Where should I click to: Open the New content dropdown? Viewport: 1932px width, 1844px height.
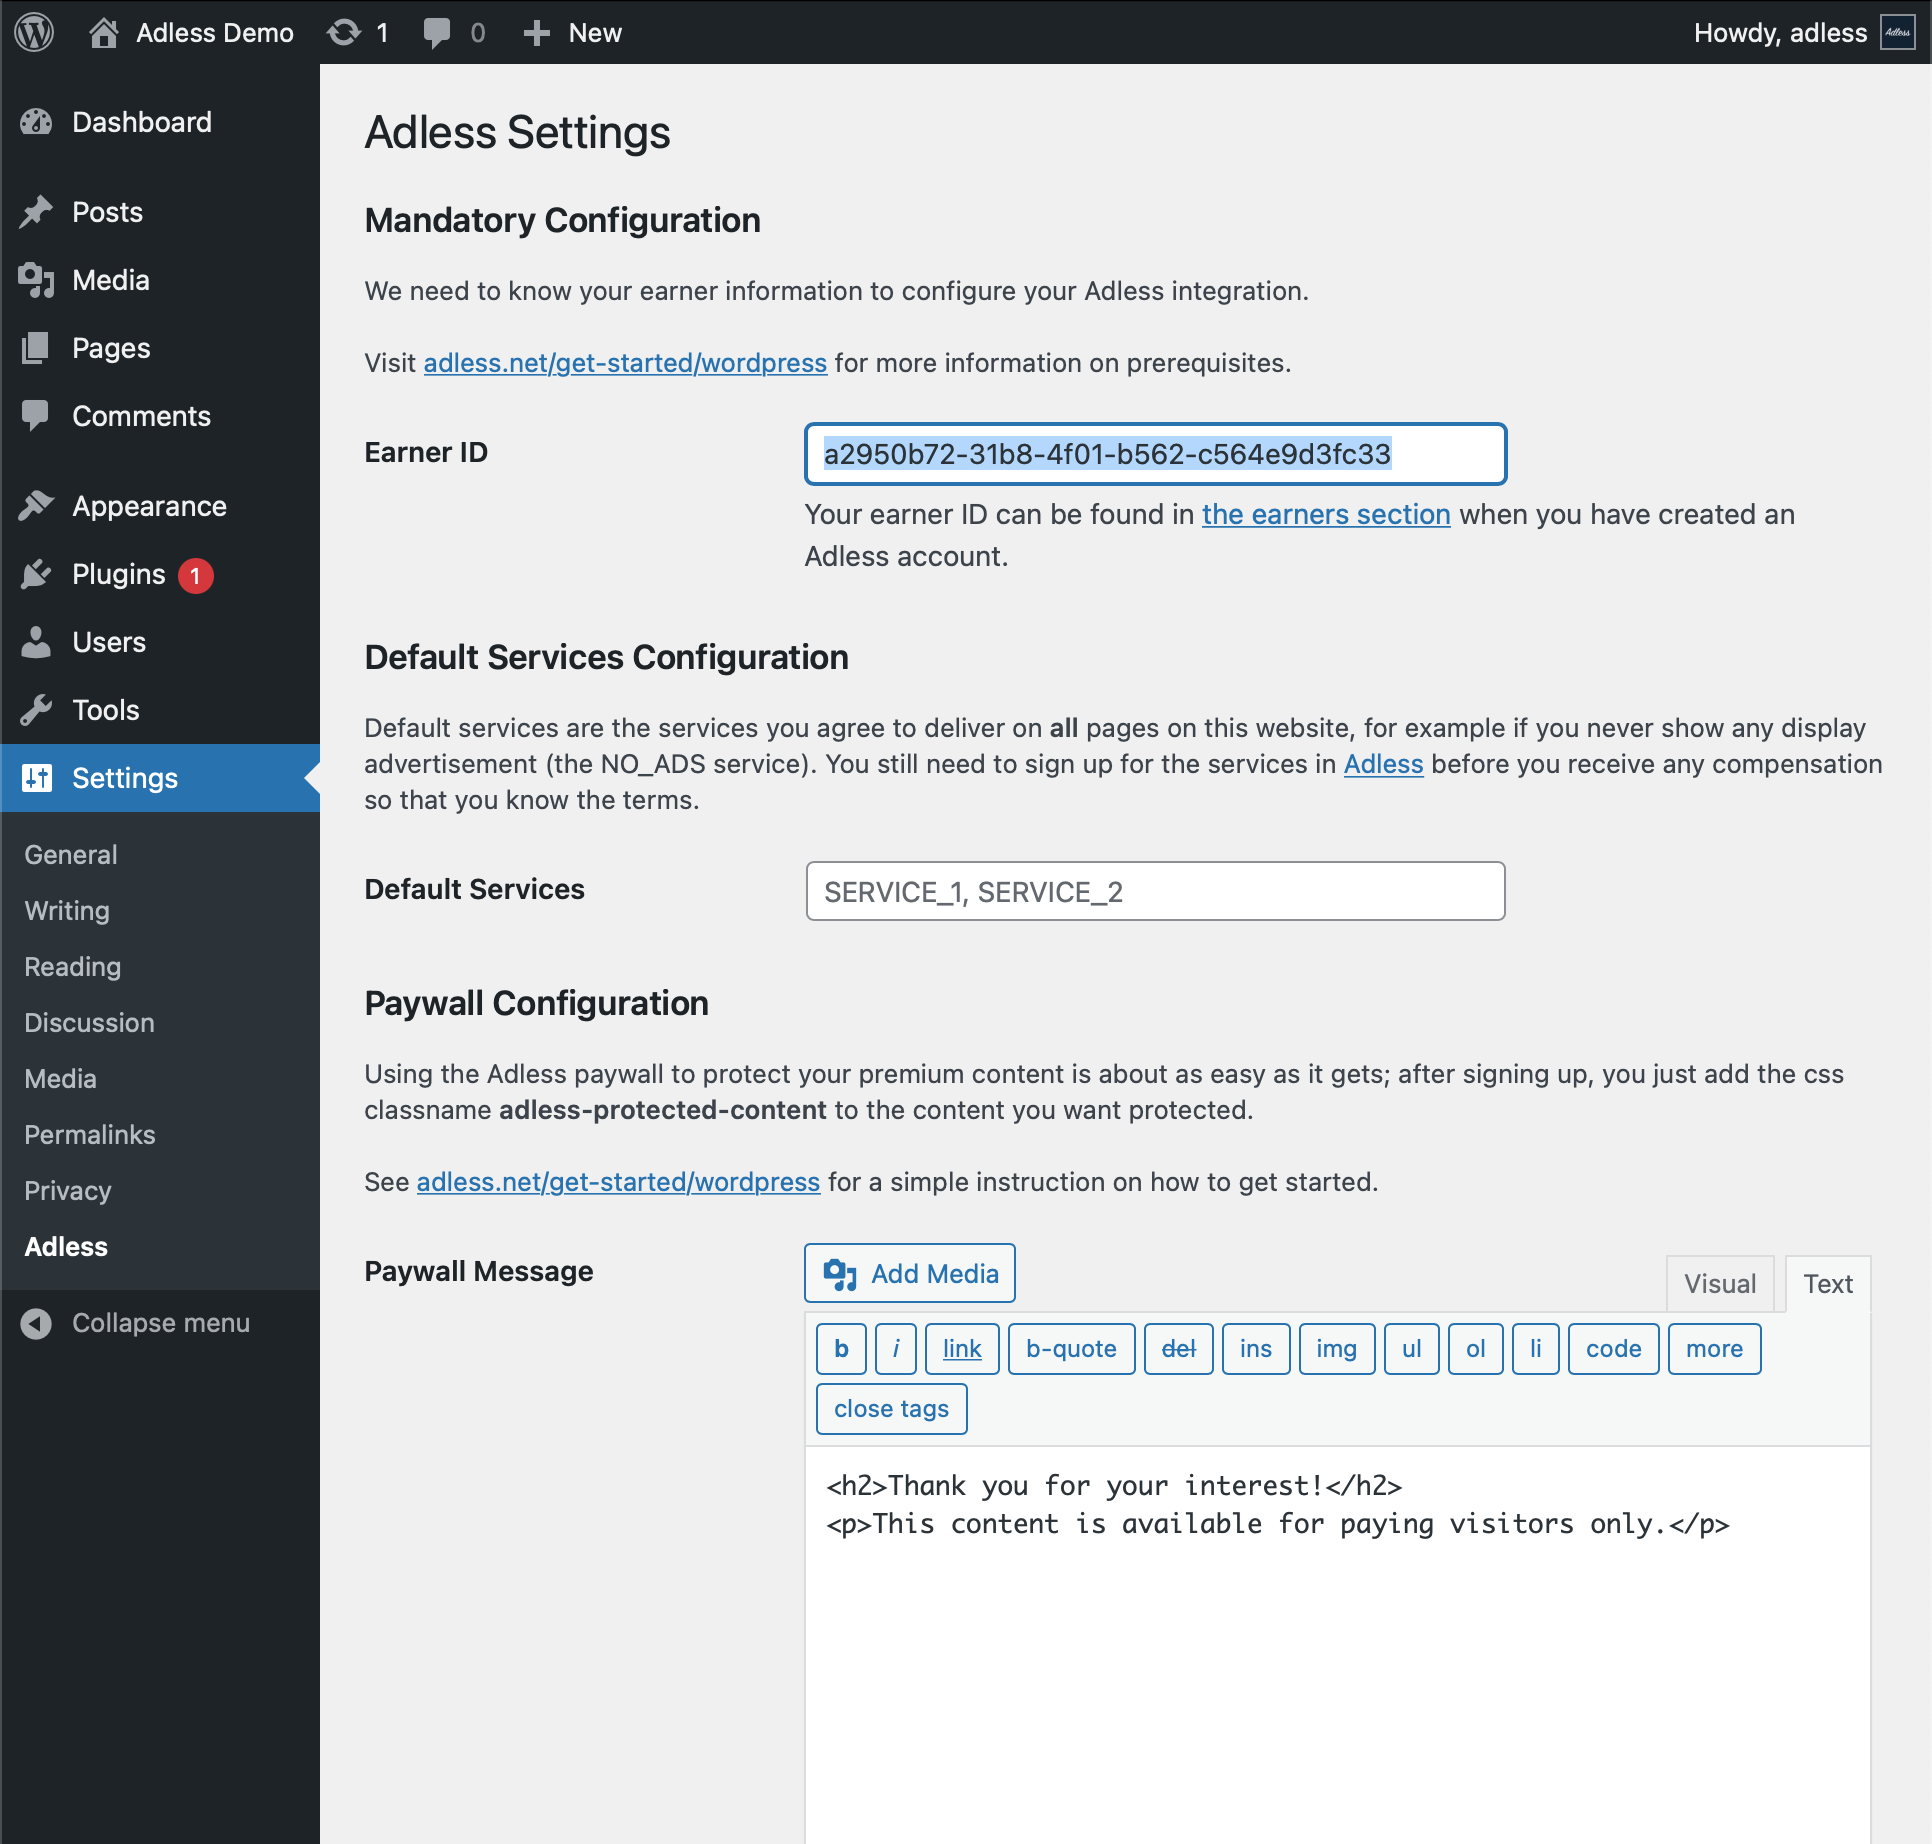(x=573, y=32)
